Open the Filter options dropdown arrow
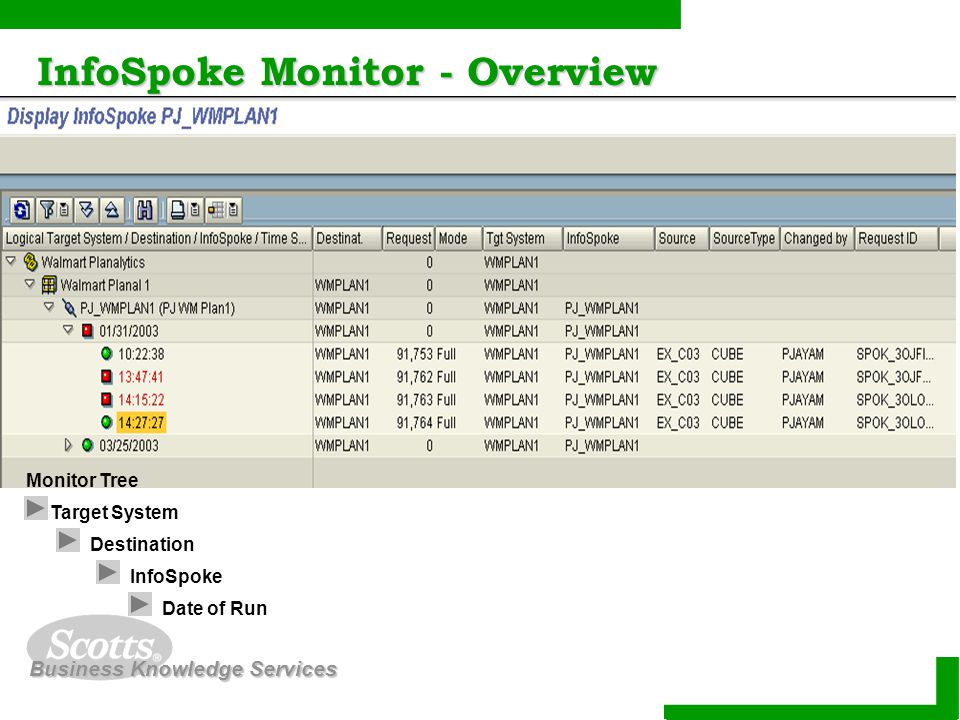This screenshot has height=720, width=960. [64, 209]
